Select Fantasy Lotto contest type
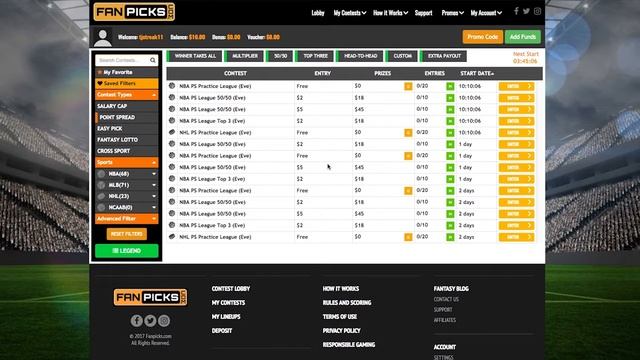 pyautogui.click(x=127, y=140)
